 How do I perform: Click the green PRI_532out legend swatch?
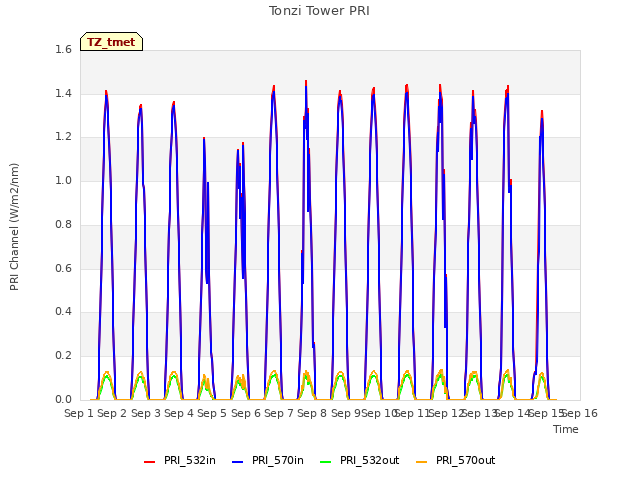pos(326,462)
